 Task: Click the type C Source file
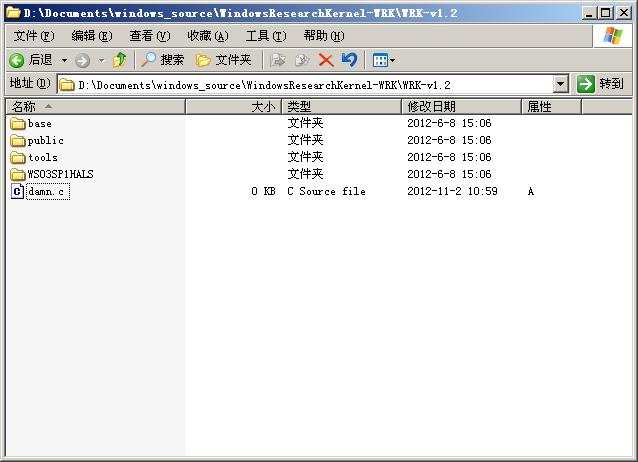[x=326, y=191]
